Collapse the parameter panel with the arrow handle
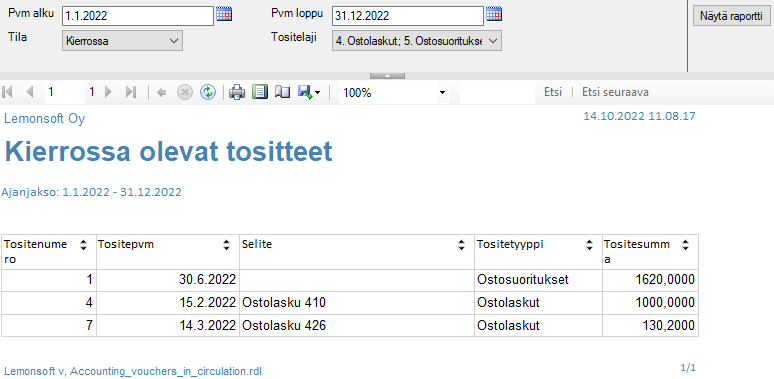Viewport: 774px width, 379px height. [x=387, y=76]
